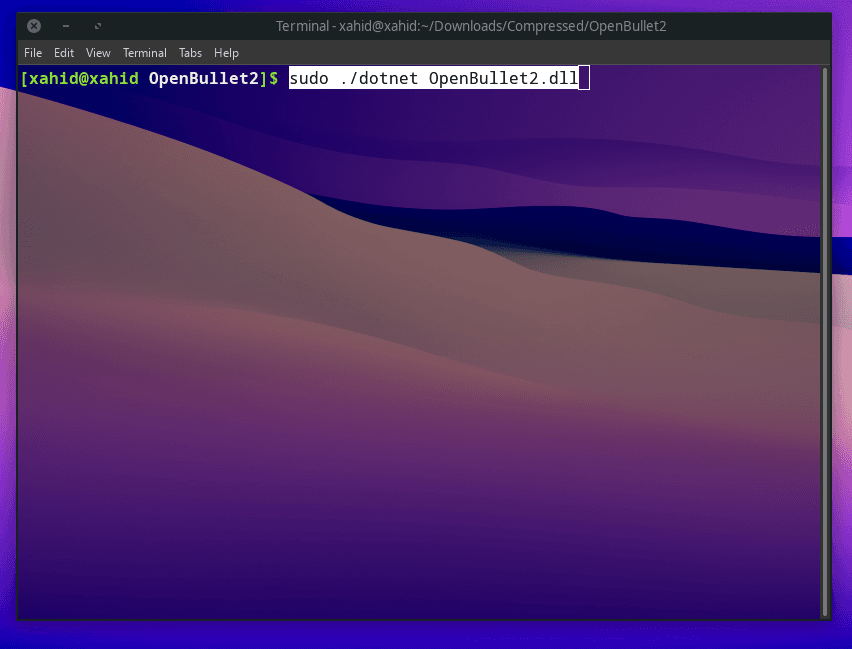Click the purple desktop background edge
The width and height of the screenshot is (852, 649).
tap(843, 400)
